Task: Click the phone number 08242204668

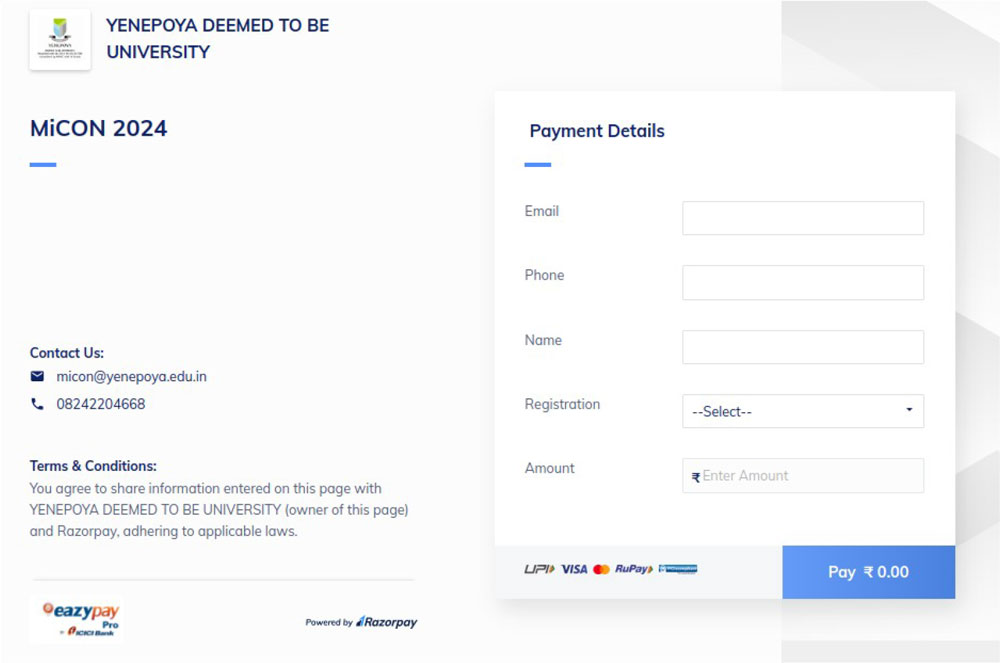Action: click(x=100, y=405)
